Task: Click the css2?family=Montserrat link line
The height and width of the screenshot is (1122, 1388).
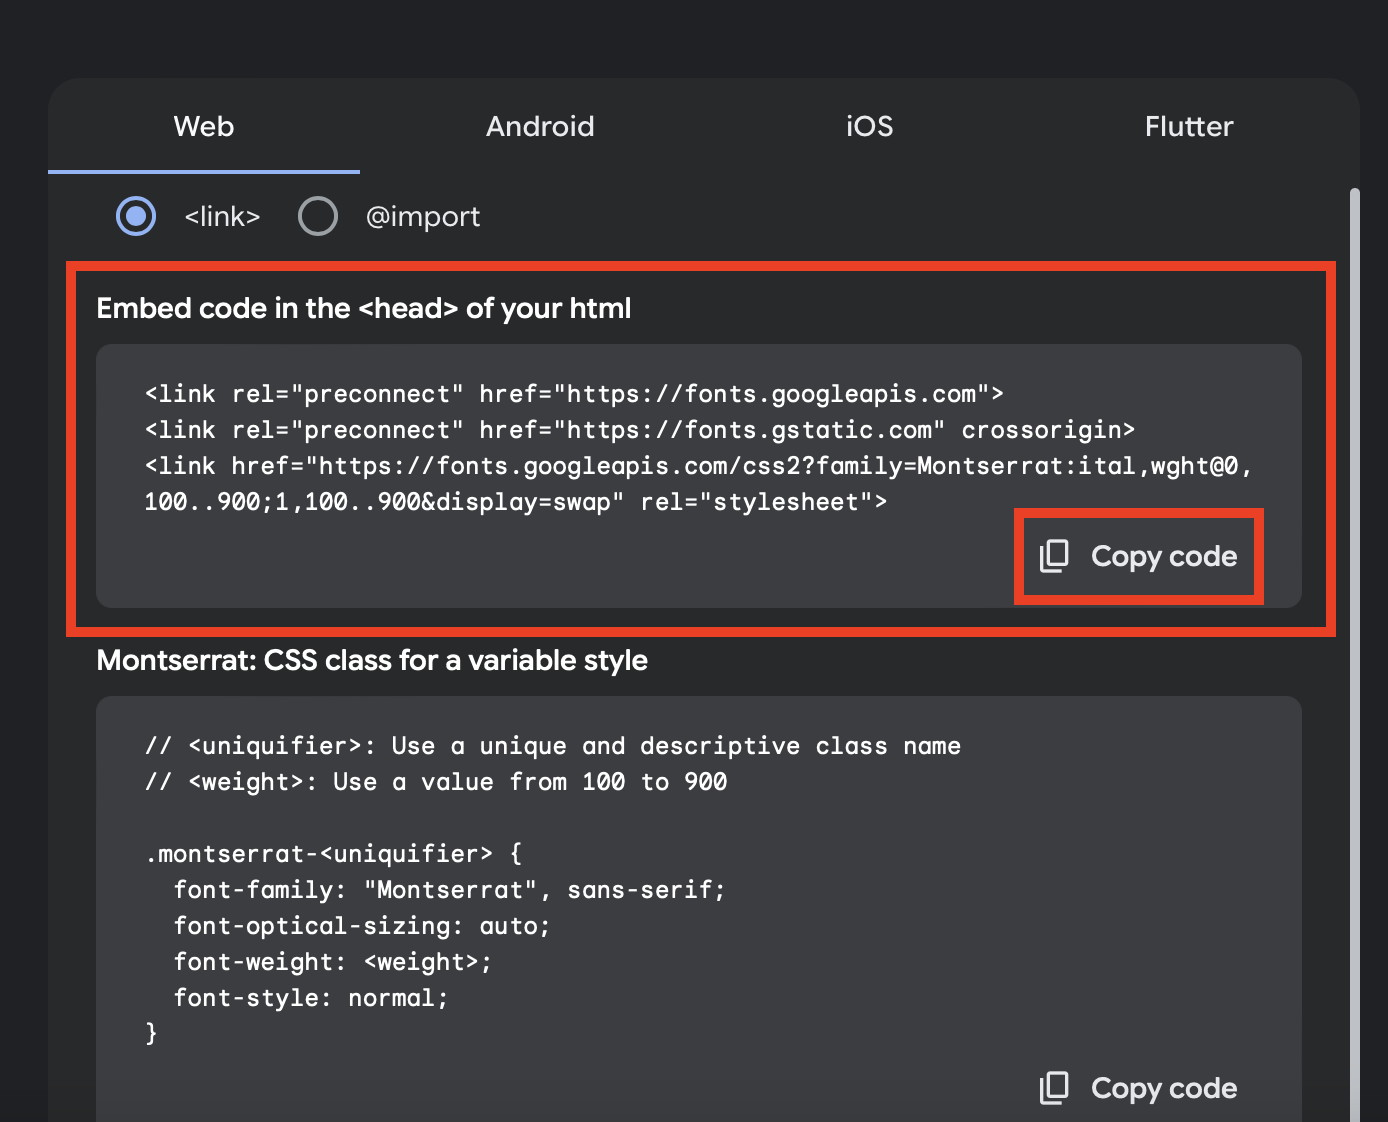Action: tap(699, 466)
